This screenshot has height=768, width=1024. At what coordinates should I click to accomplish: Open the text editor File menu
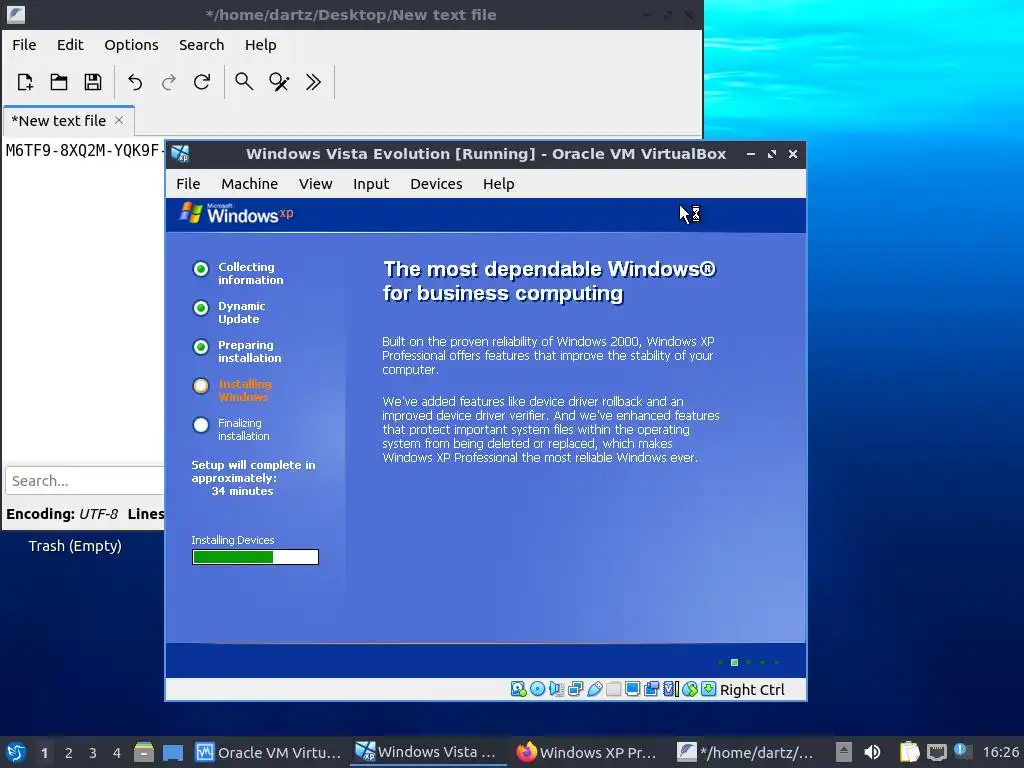pyautogui.click(x=24, y=44)
